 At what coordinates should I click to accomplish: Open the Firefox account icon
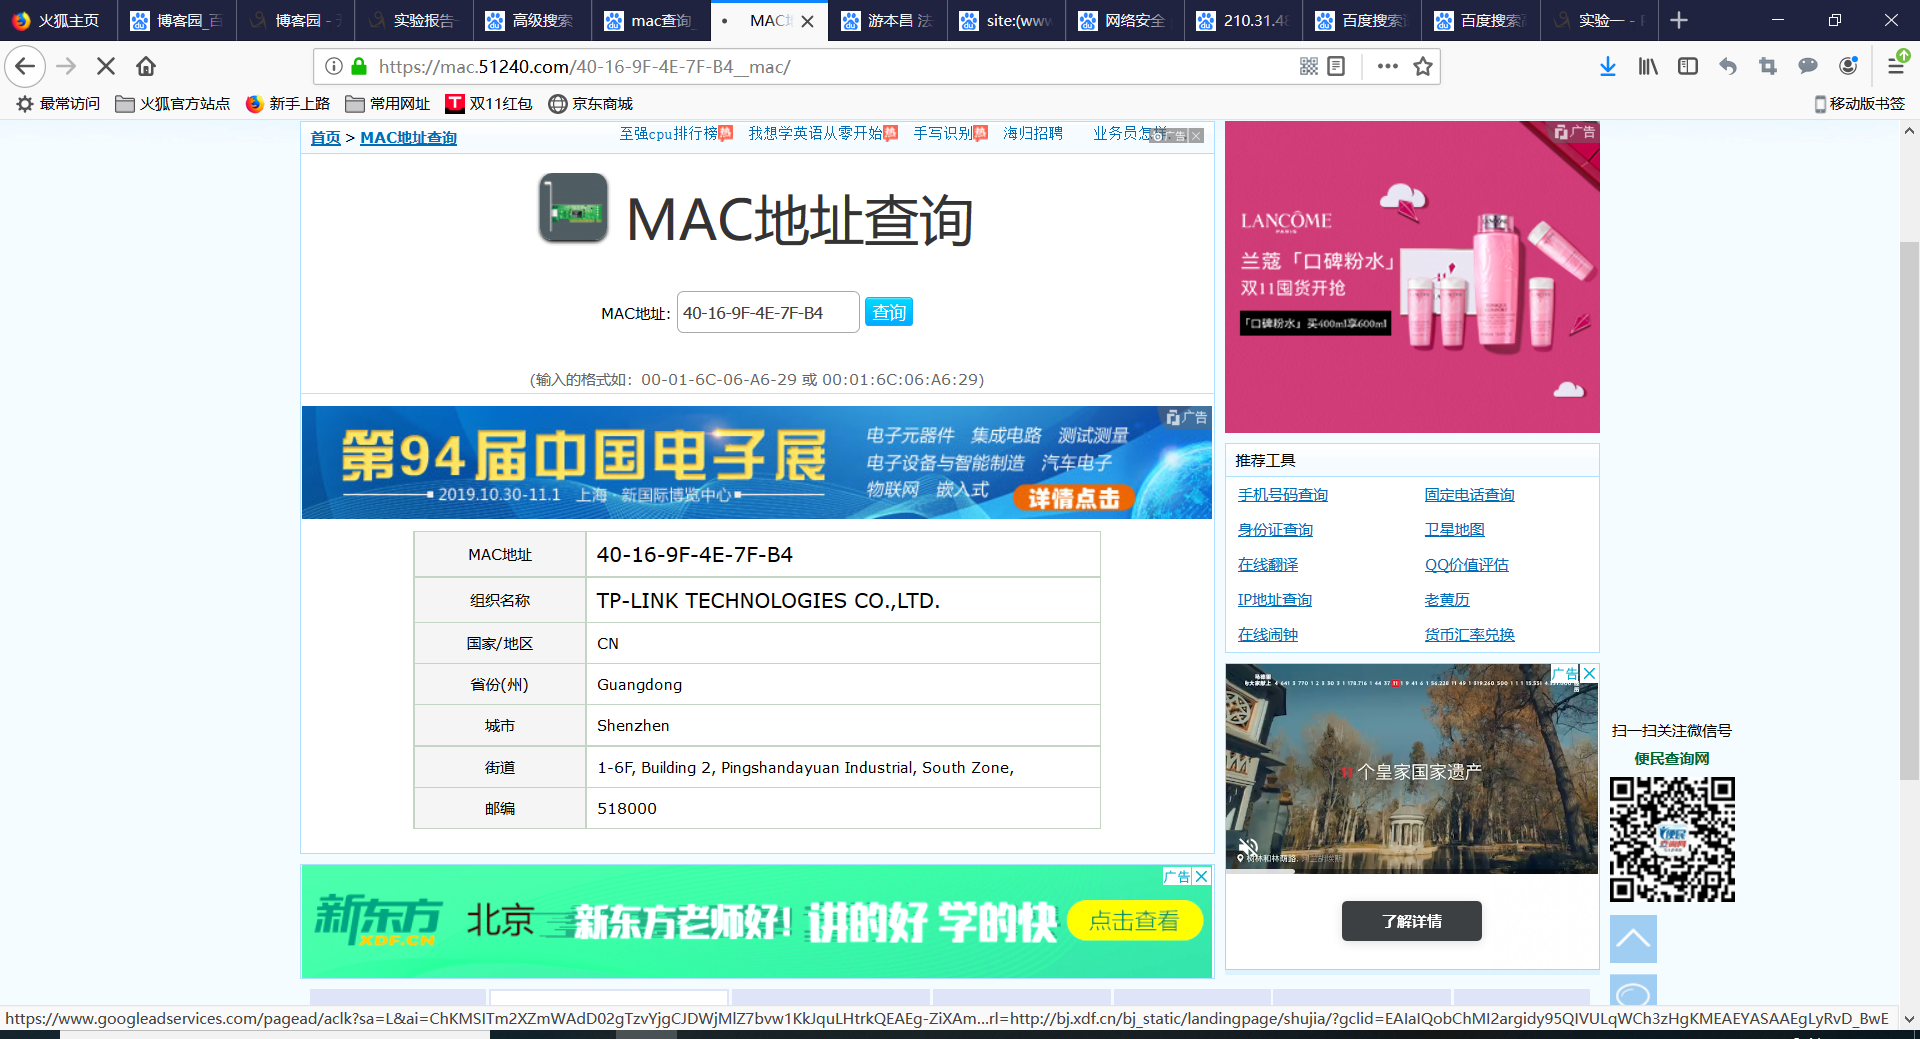tap(1848, 67)
